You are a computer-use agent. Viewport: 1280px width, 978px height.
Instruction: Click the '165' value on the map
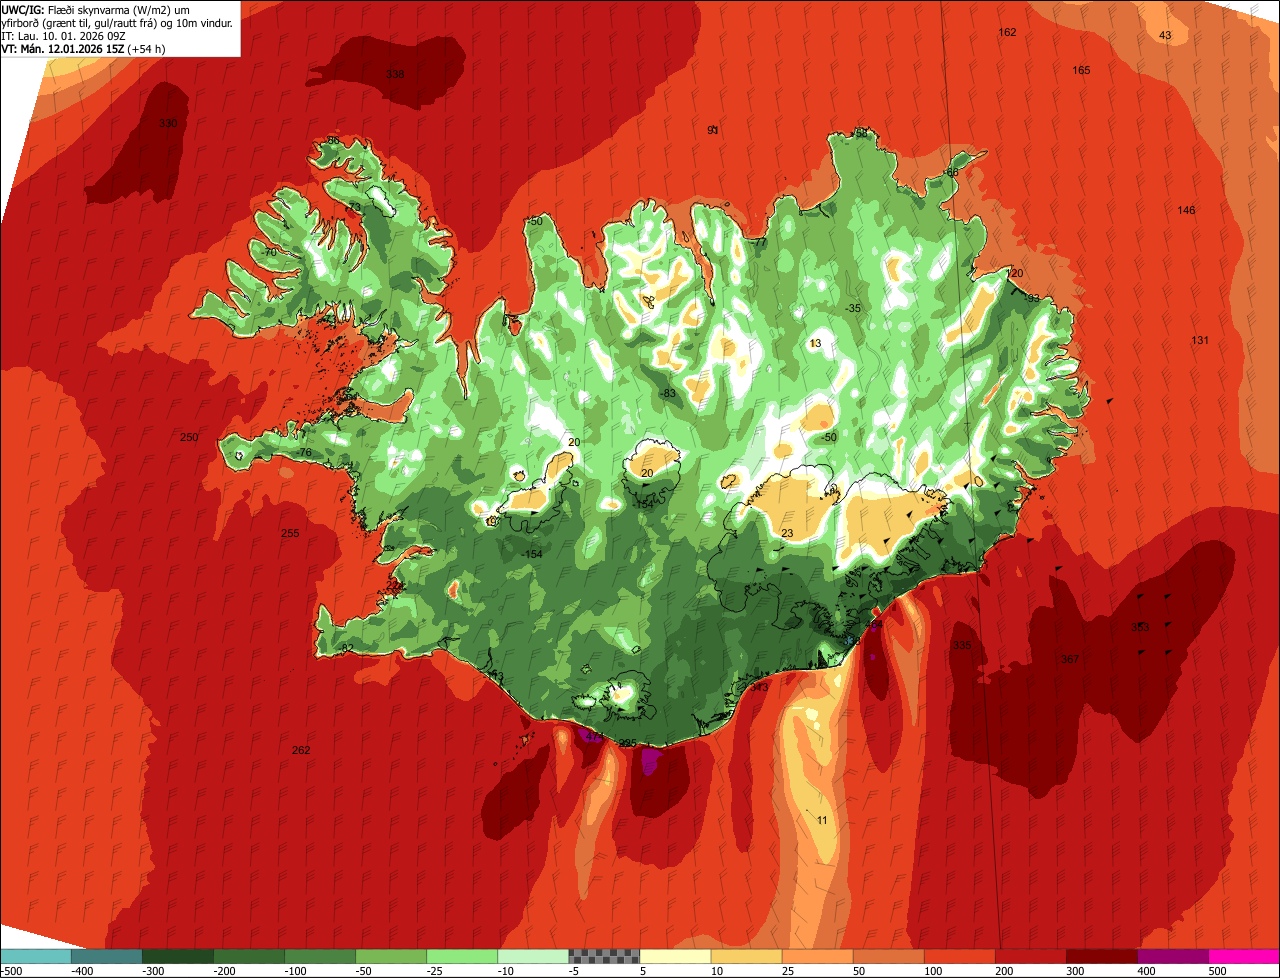click(1081, 70)
